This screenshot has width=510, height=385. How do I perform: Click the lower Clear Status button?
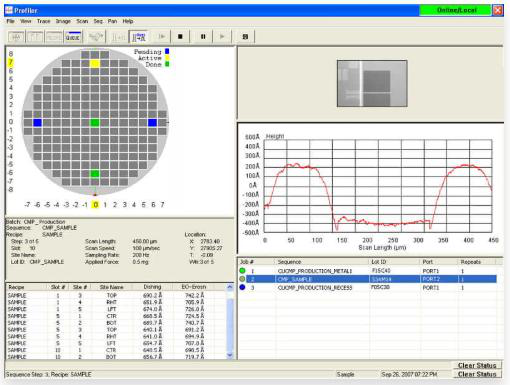click(x=477, y=374)
